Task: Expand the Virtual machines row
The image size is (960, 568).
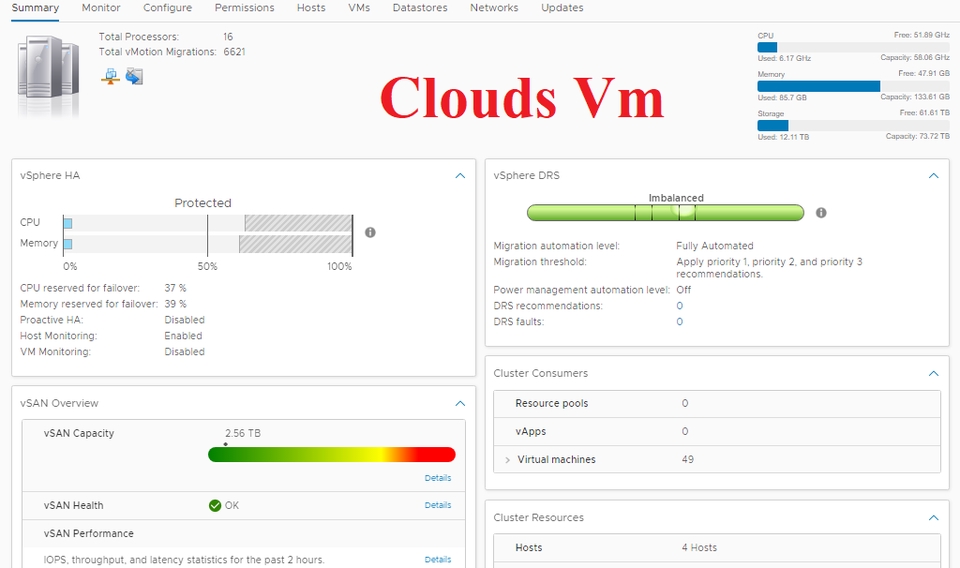Action: click(507, 460)
